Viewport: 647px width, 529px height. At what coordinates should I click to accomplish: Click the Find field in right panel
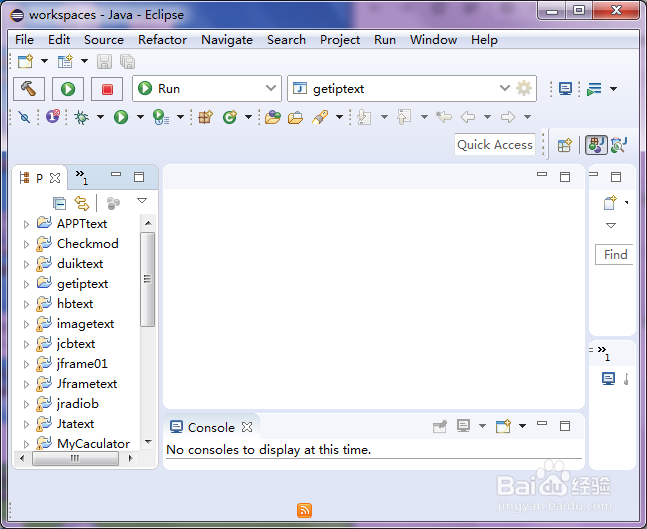click(614, 255)
